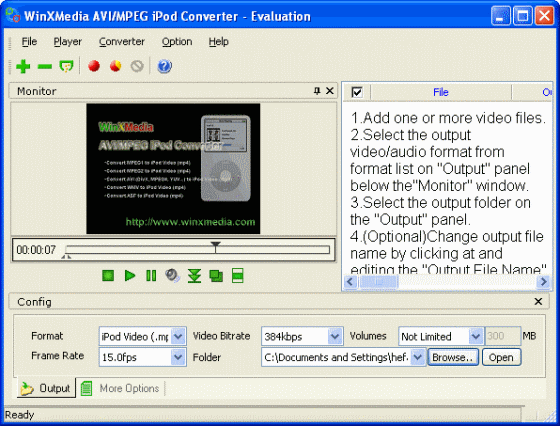The height and width of the screenshot is (426, 560).
Task: Click the green down-arrows player icon
Action: 194,276
